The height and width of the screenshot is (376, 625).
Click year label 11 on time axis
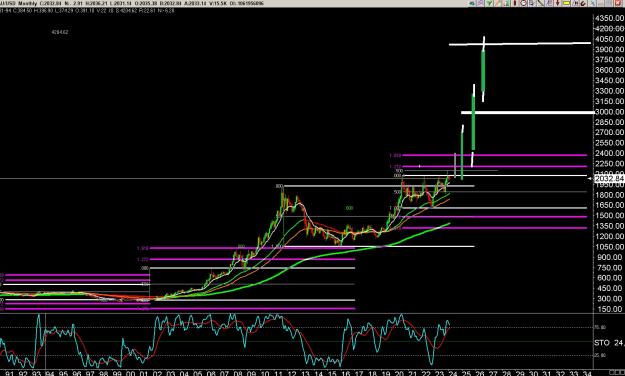tap(278, 373)
